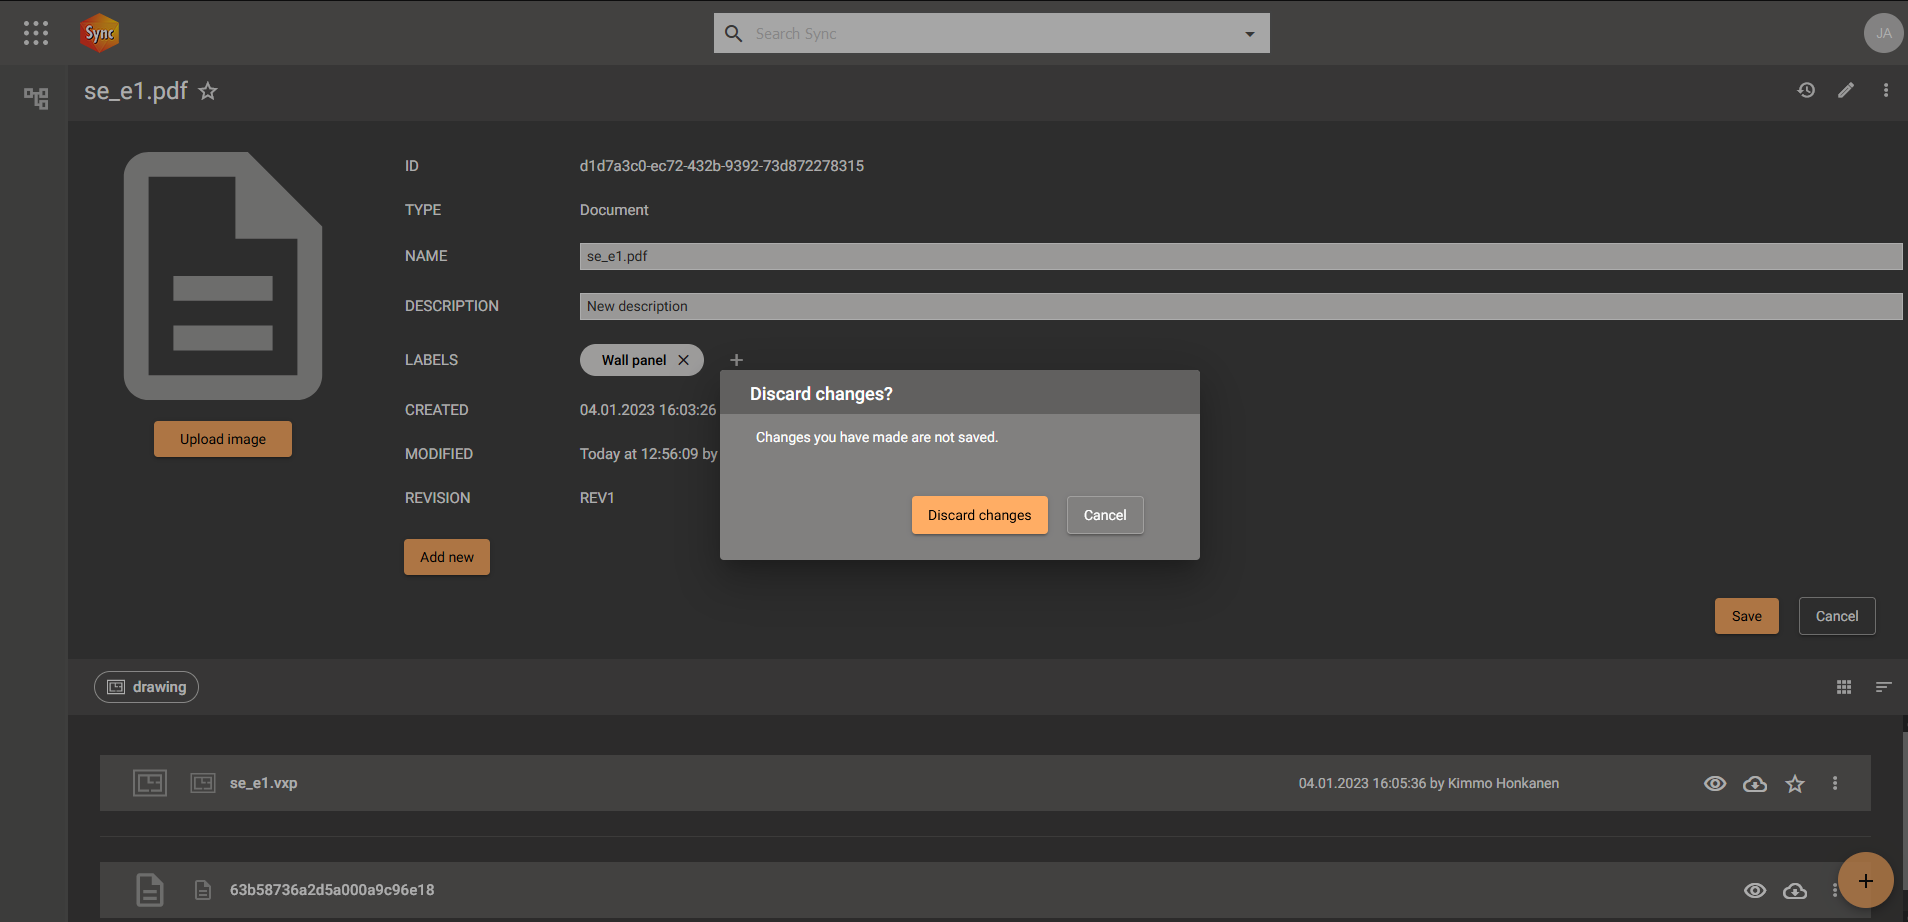The height and width of the screenshot is (922, 1908).
Task: Click the pencil edit icon
Action: [x=1846, y=91]
